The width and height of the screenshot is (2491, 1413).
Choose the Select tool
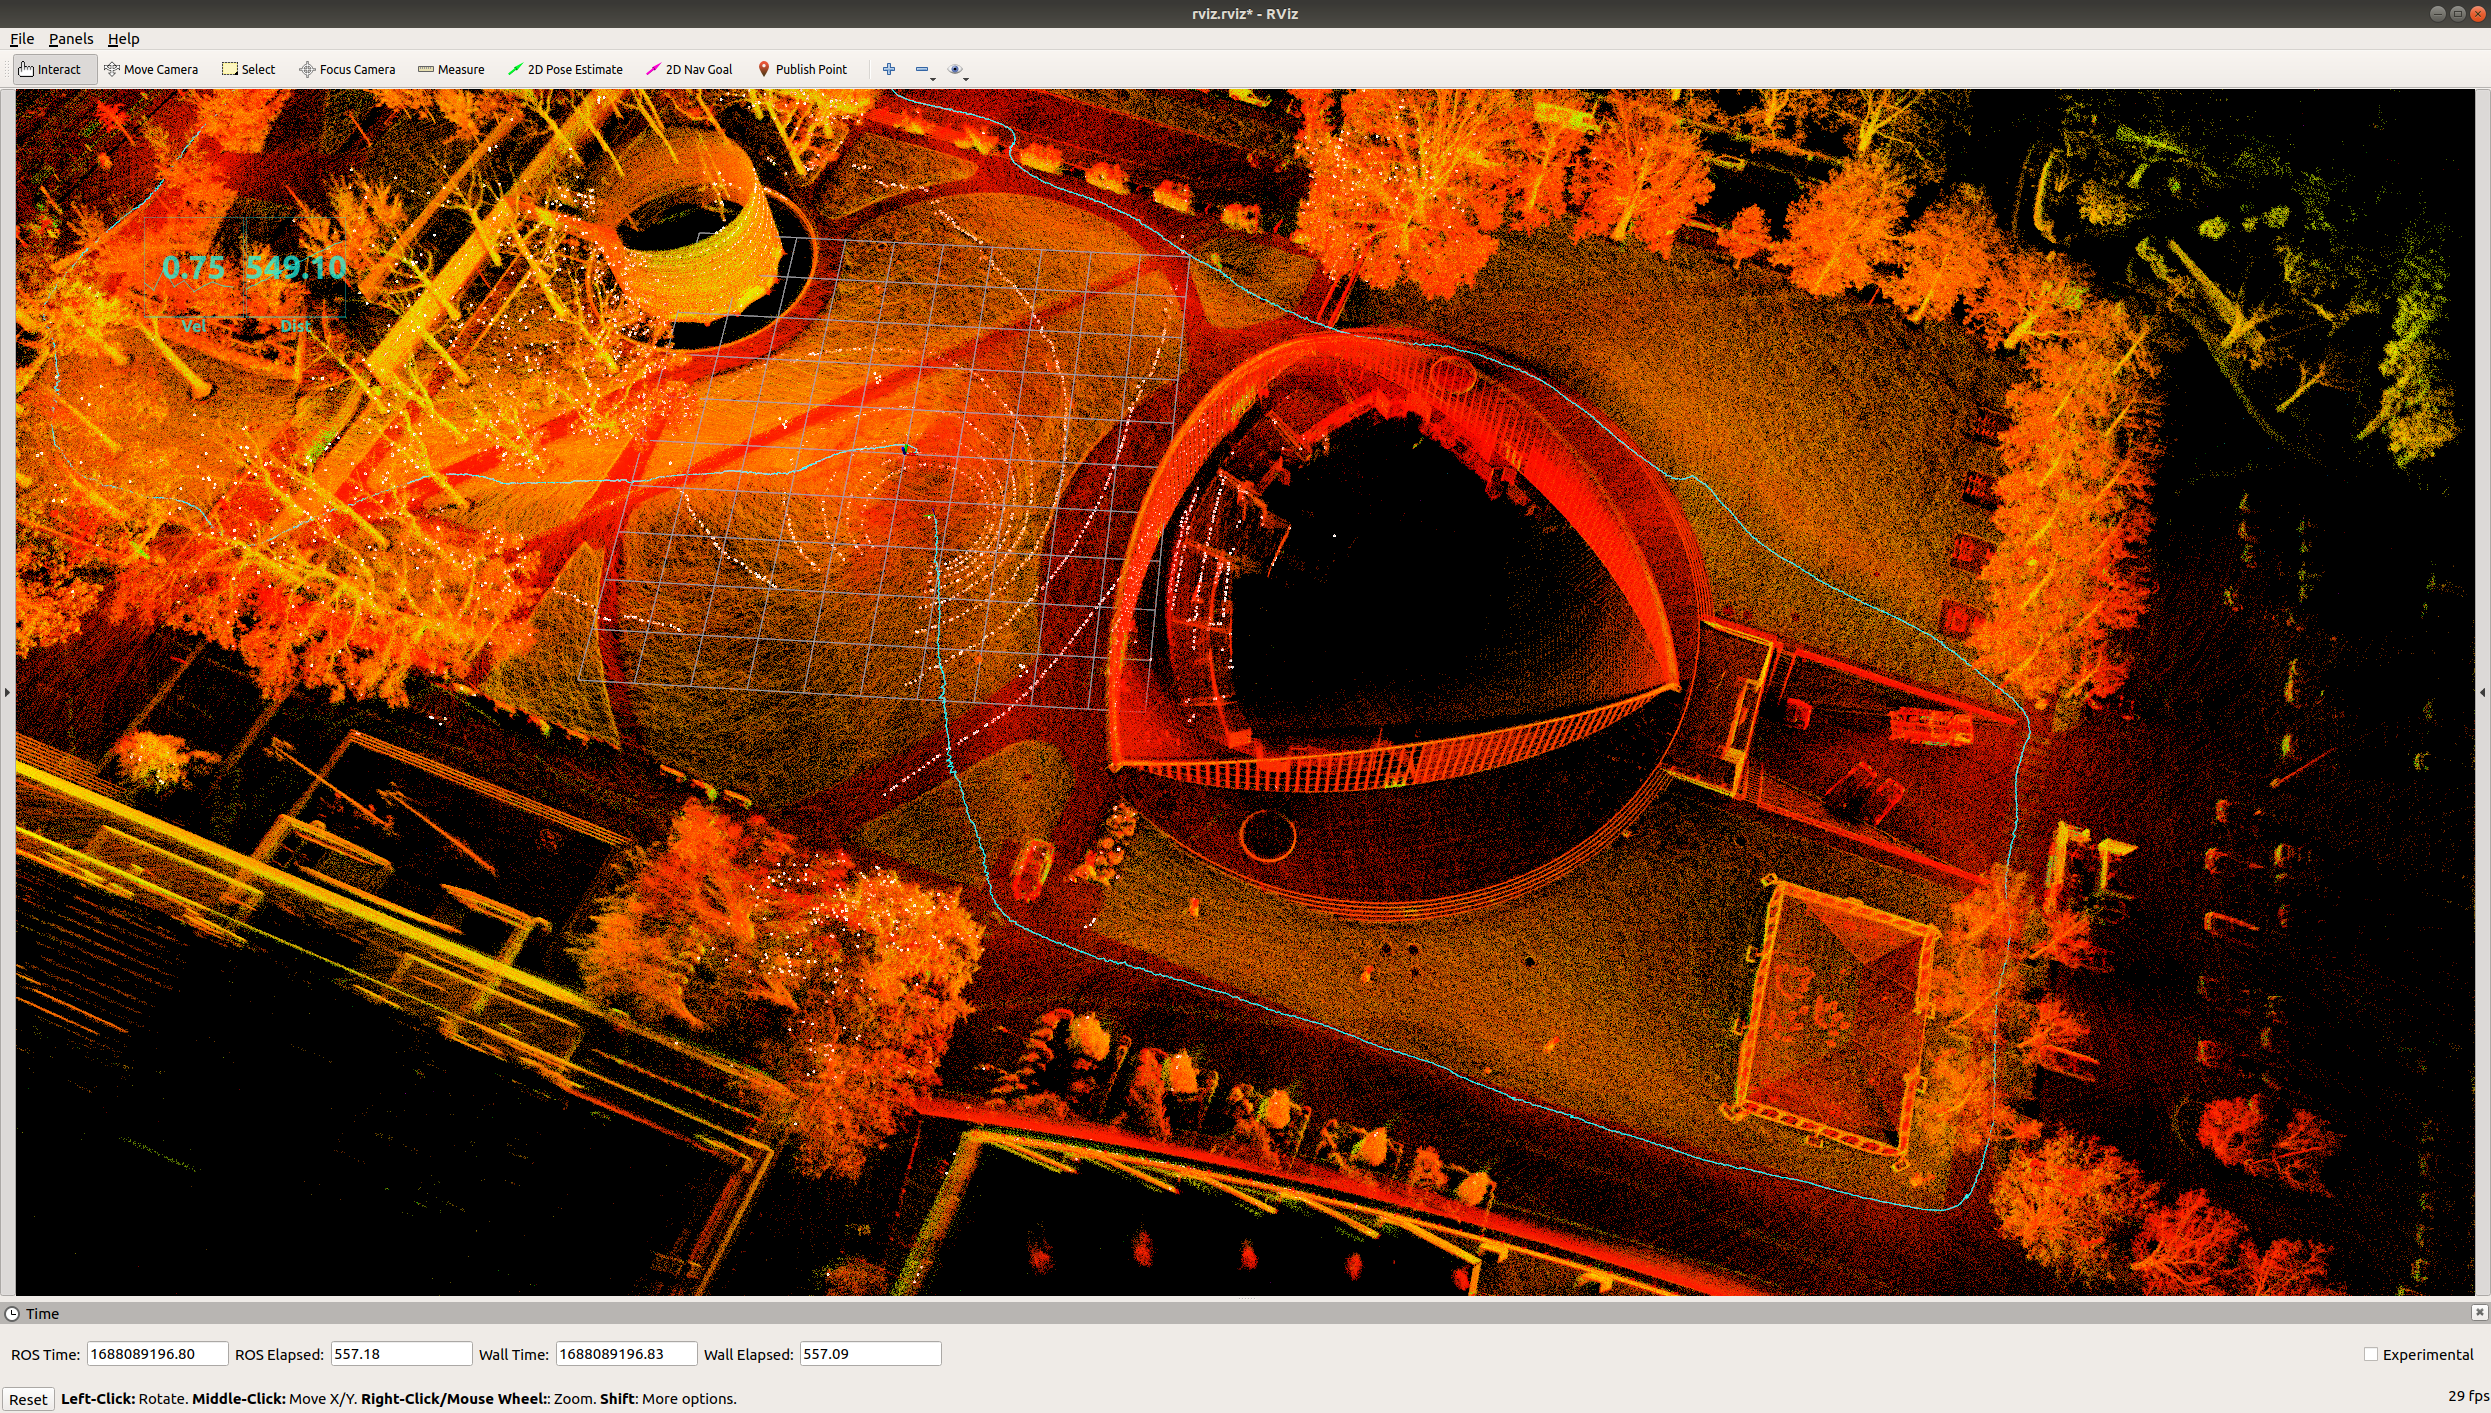coord(248,69)
